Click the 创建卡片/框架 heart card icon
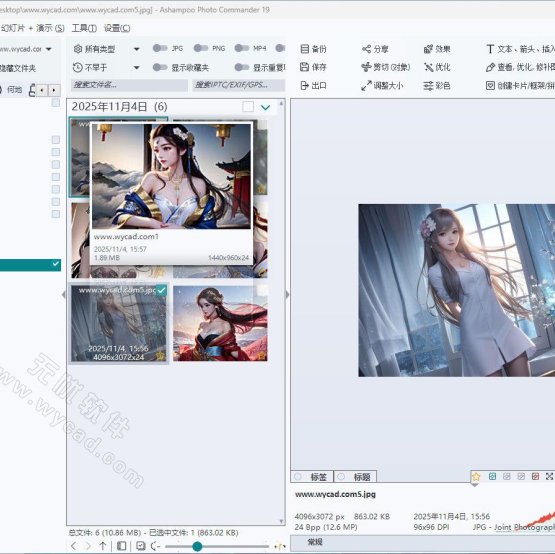This screenshot has height=554, width=555. [x=490, y=85]
